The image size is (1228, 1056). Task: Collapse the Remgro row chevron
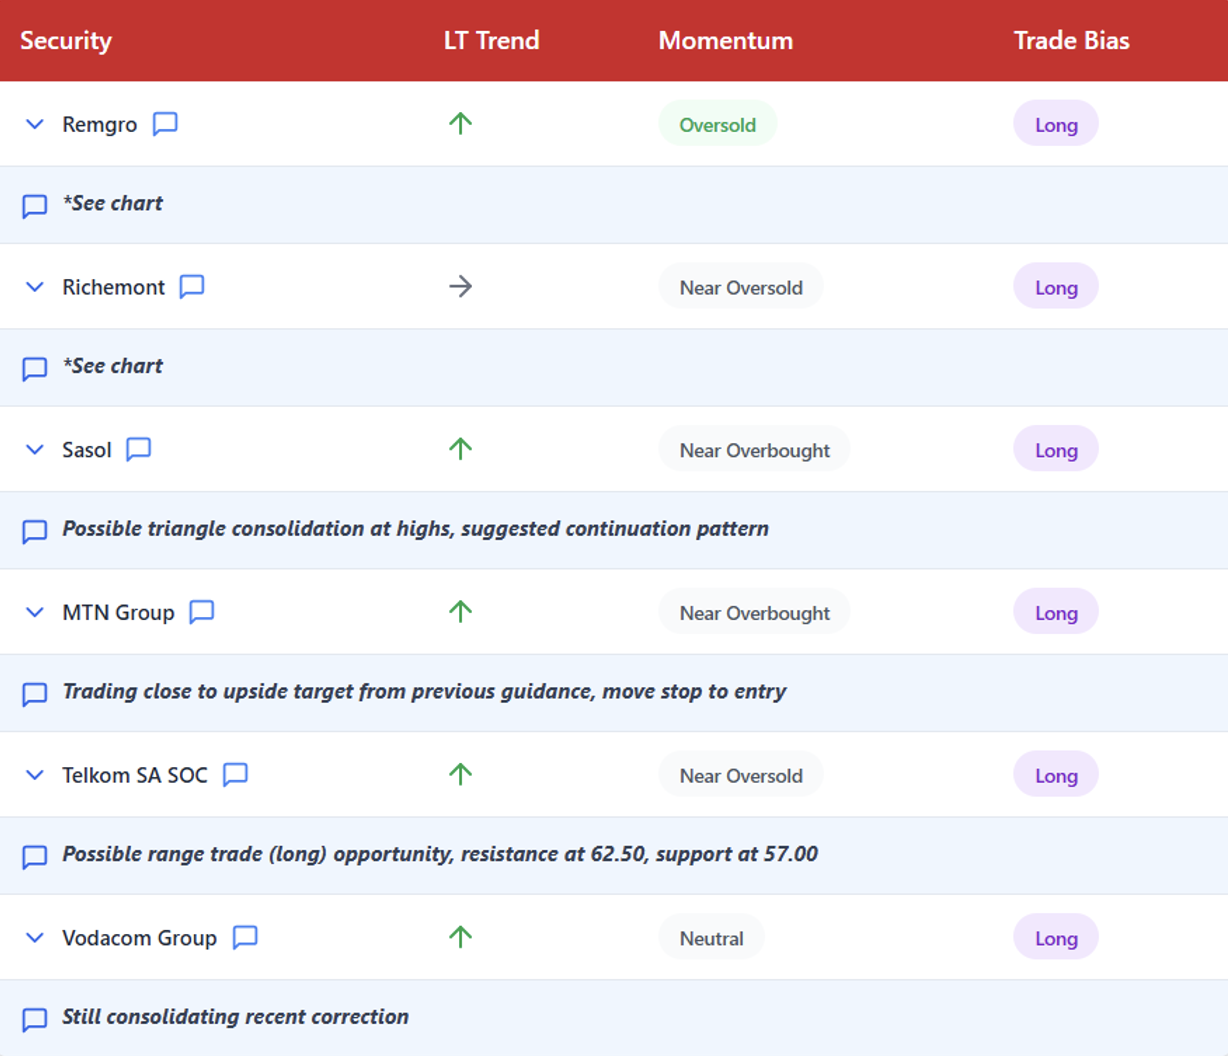35,124
